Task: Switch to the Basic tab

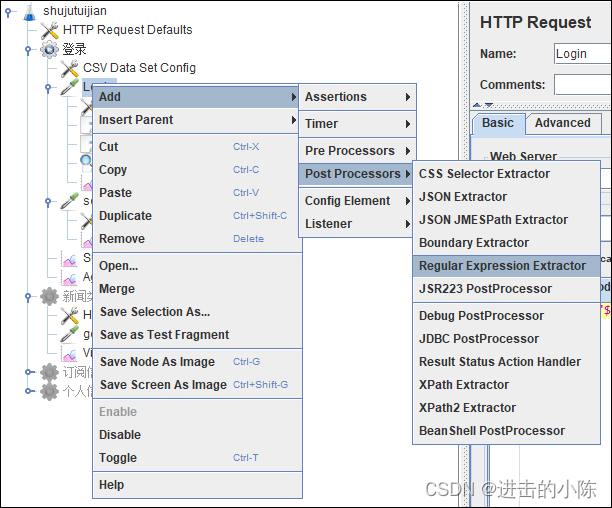Action: pyautogui.click(x=498, y=123)
